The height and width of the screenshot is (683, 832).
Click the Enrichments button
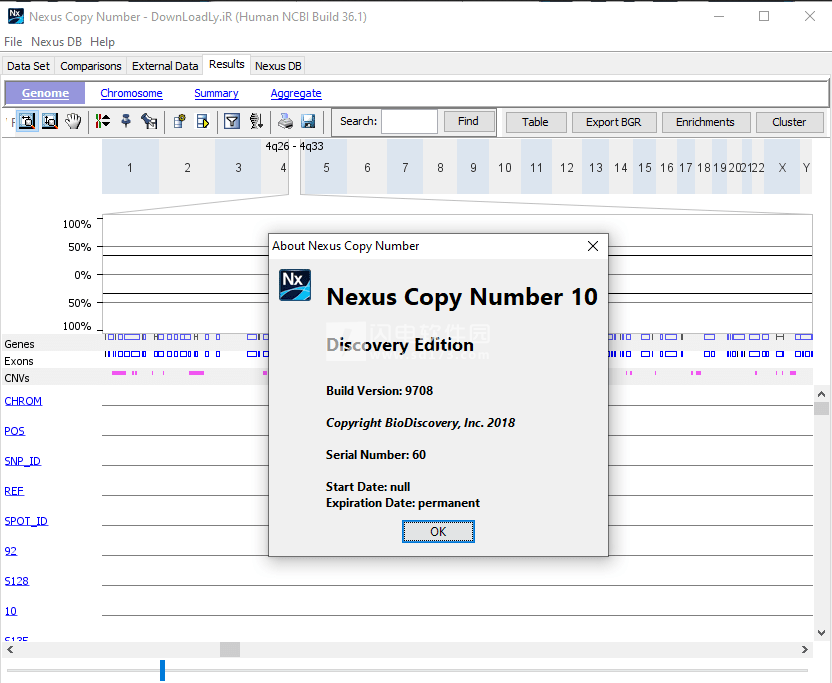[x=705, y=122]
